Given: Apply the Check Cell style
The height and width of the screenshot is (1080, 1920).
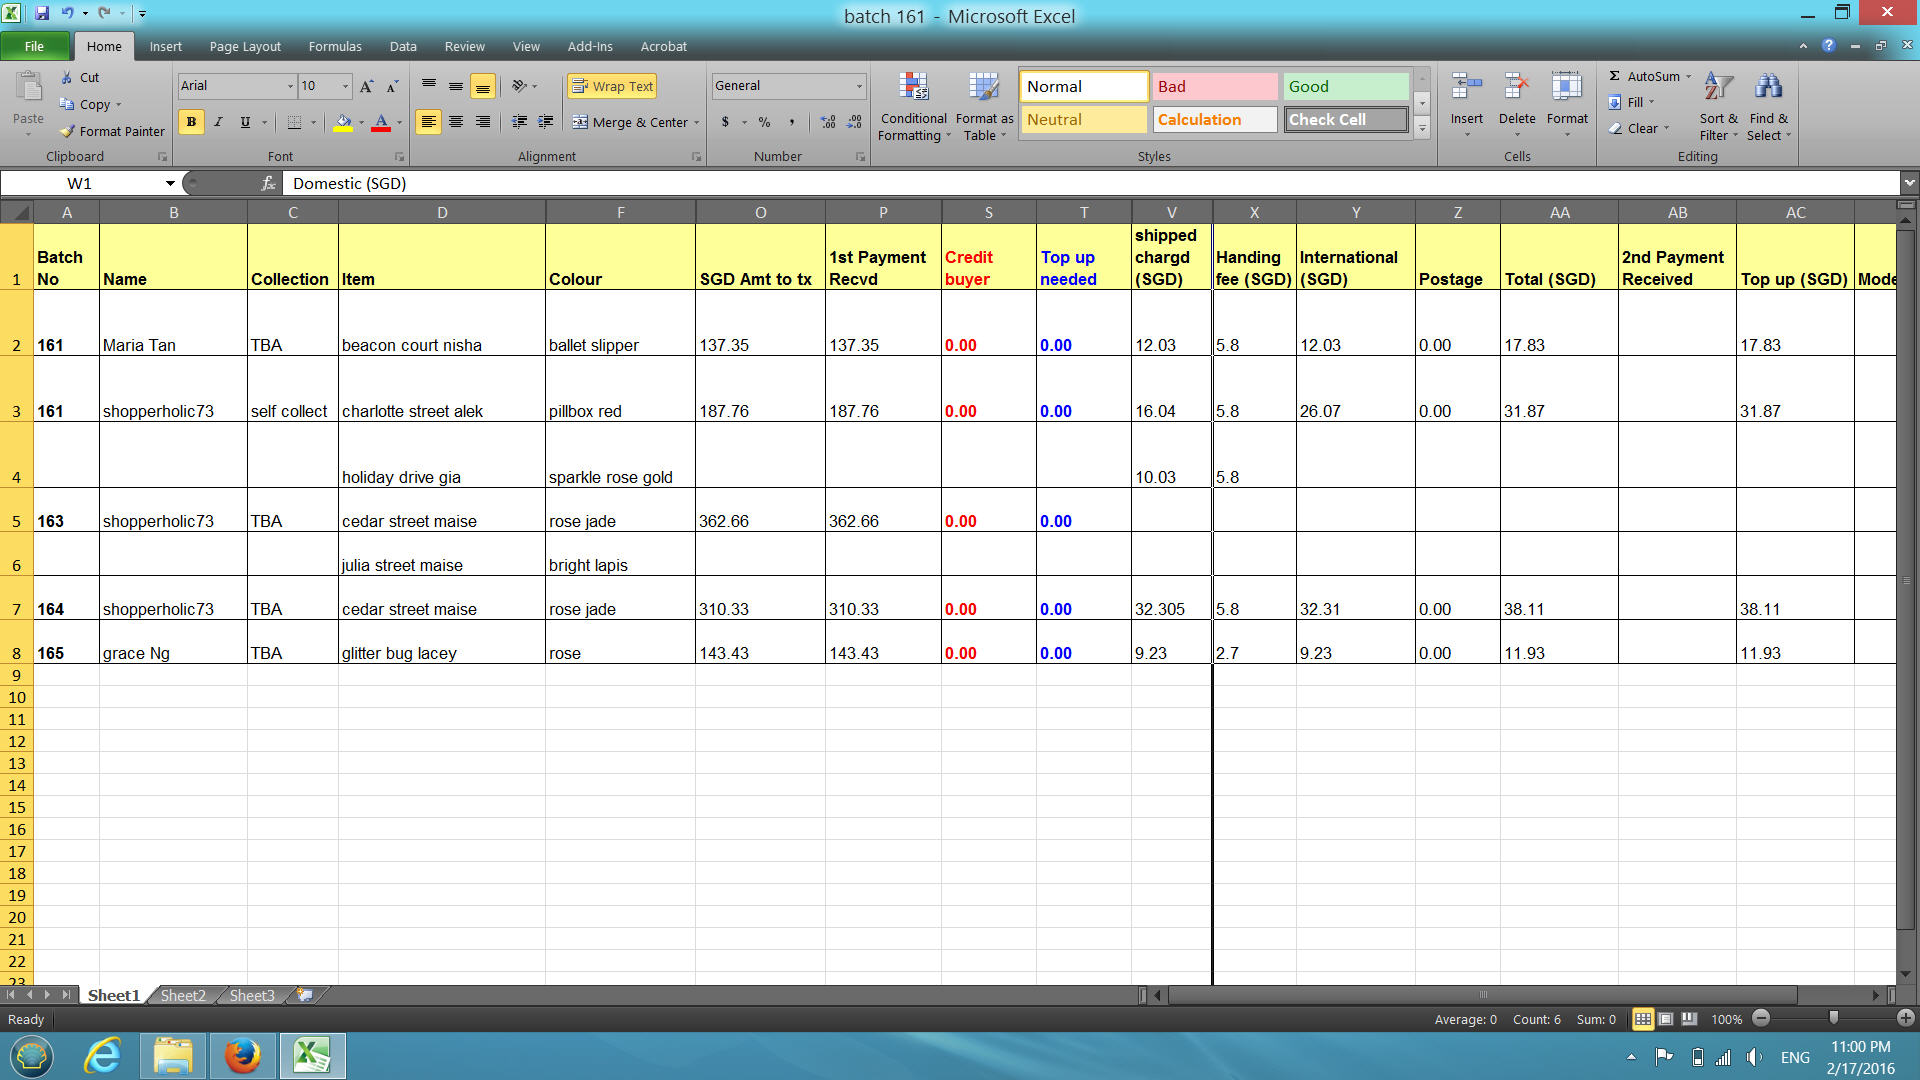Looking at the screenshot, I should tap(1346, 119).
